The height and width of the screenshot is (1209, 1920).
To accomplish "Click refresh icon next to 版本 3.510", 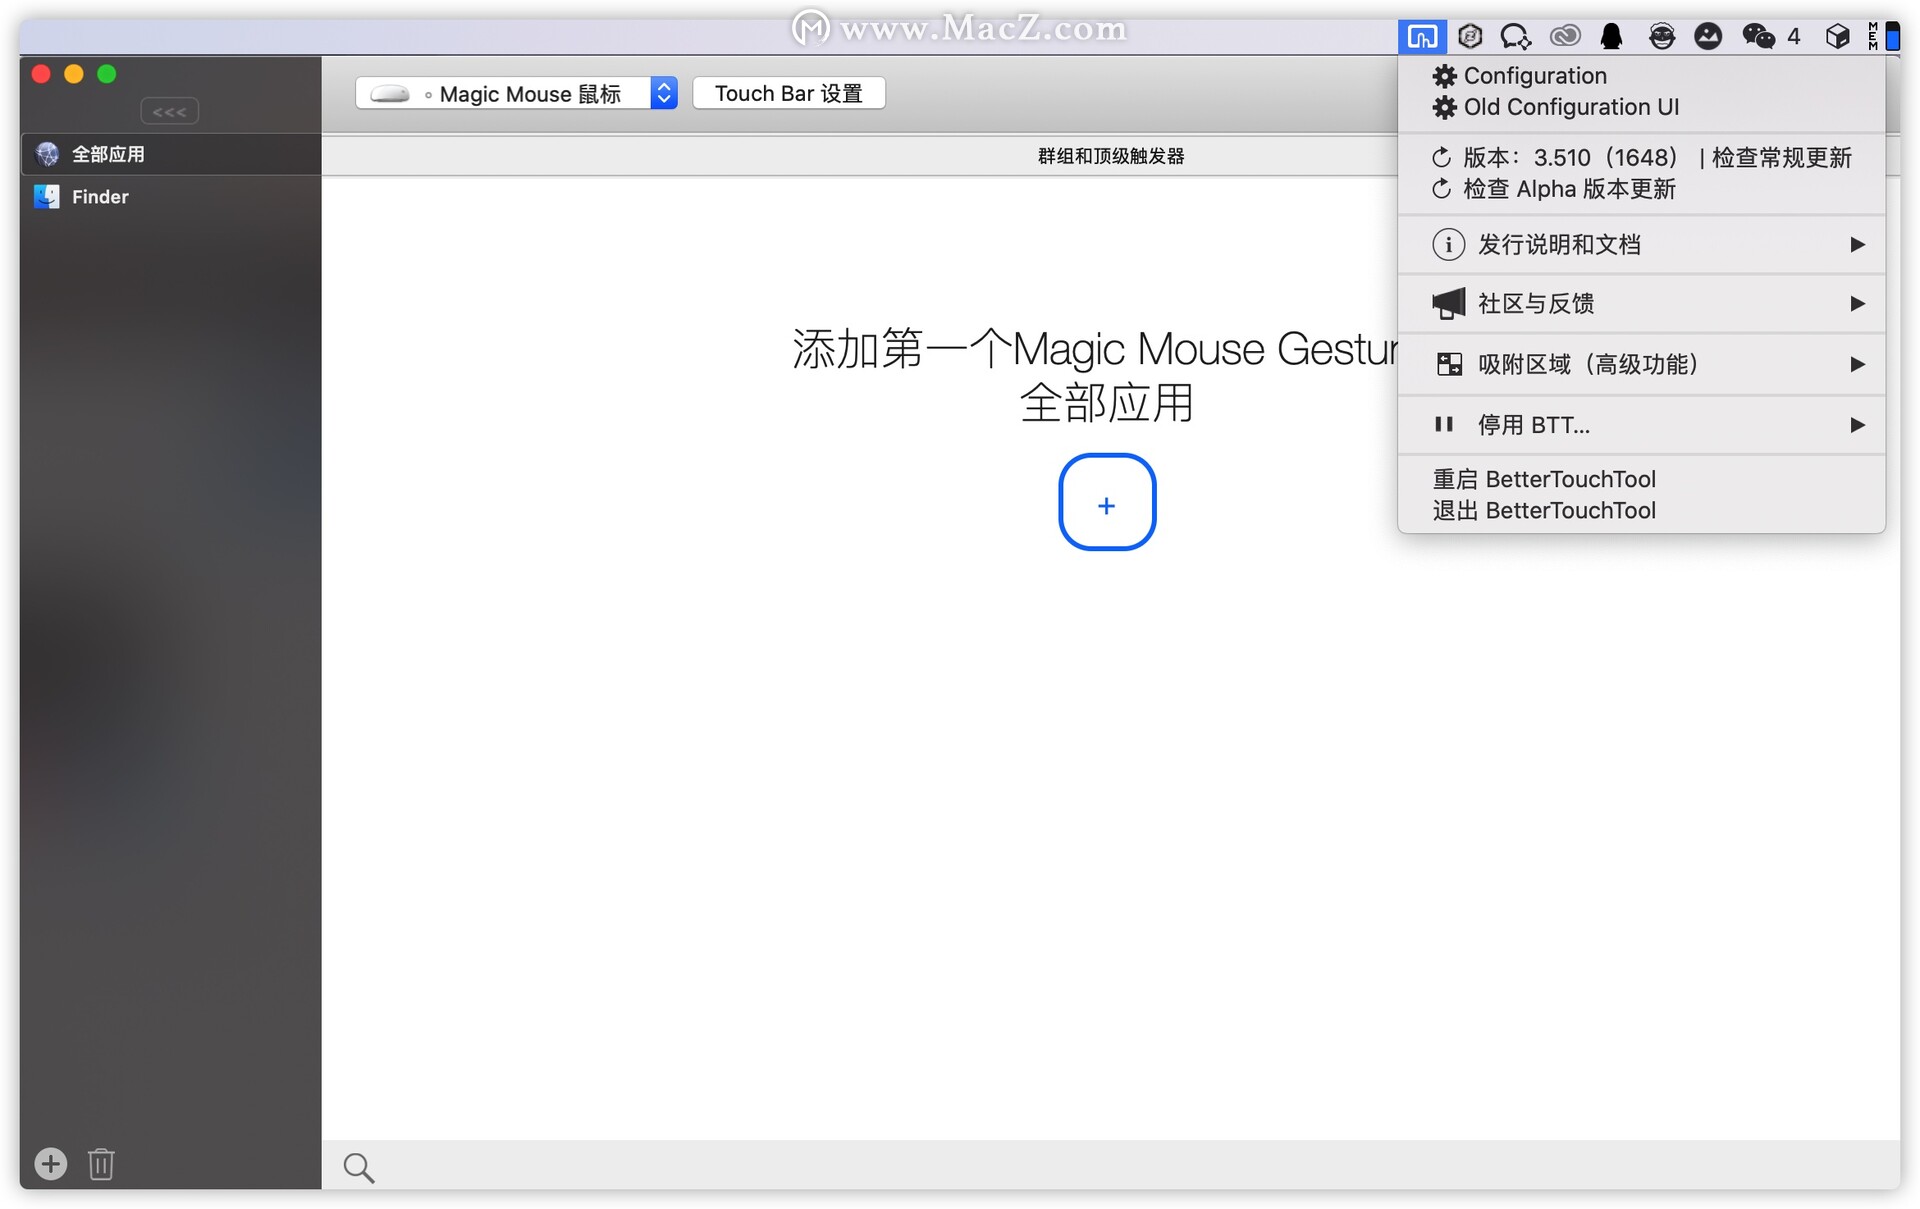I will tap(1441, 158).
